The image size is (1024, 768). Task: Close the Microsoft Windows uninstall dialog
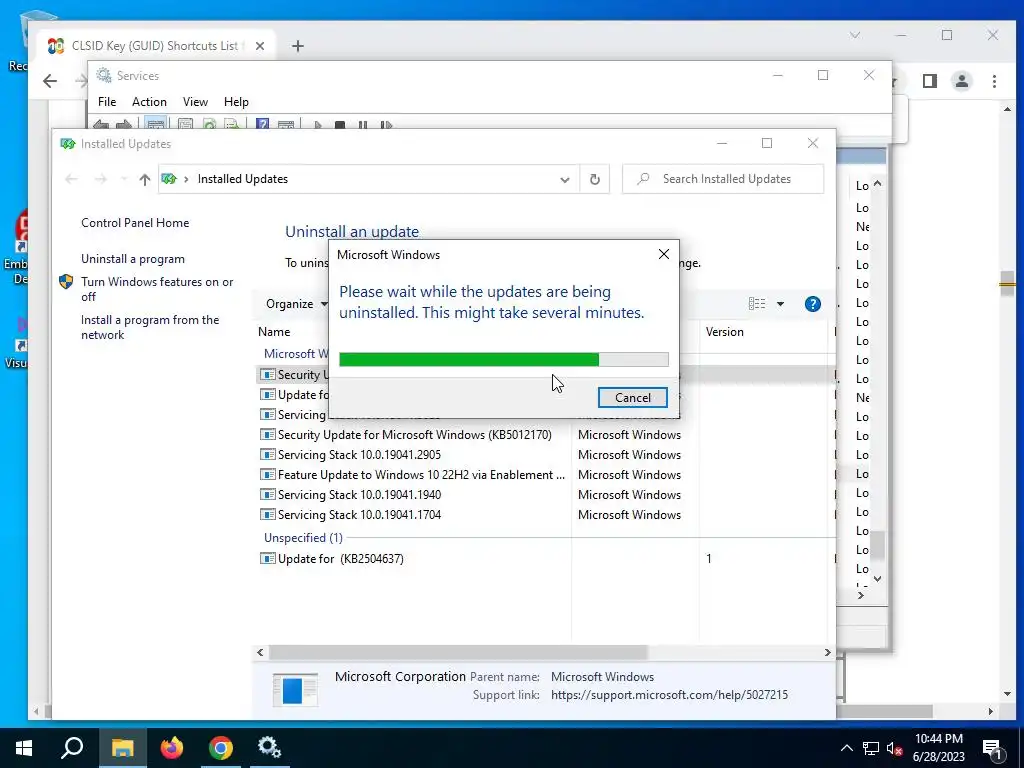pos(664,254)
